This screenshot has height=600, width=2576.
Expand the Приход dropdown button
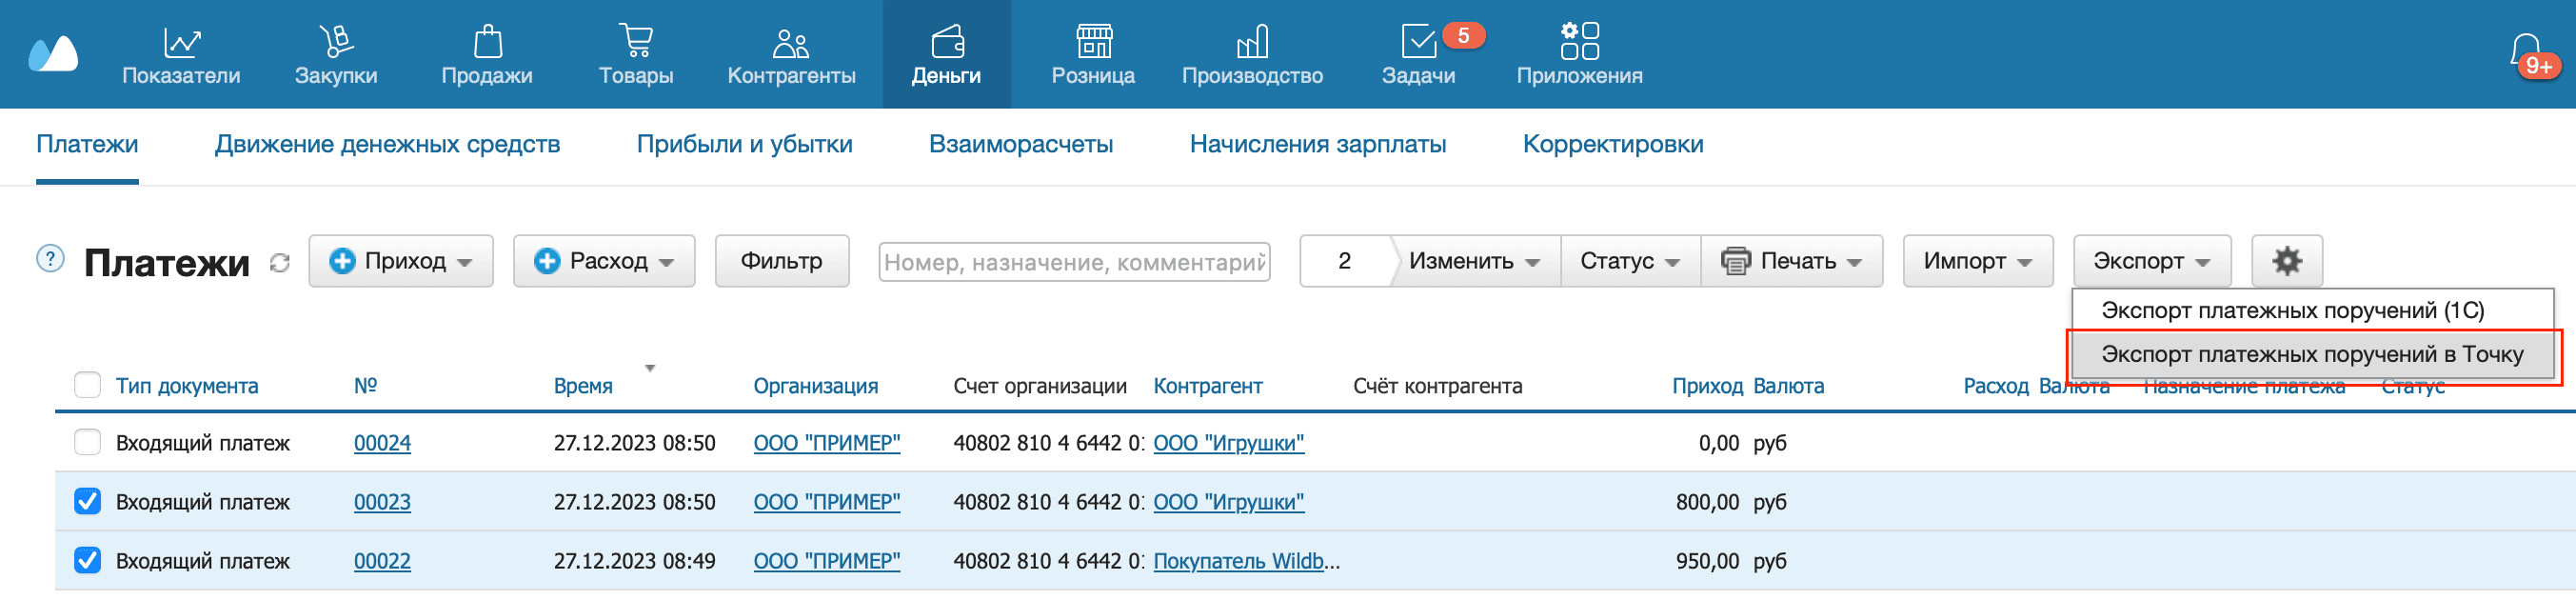(x=401, y=261)
